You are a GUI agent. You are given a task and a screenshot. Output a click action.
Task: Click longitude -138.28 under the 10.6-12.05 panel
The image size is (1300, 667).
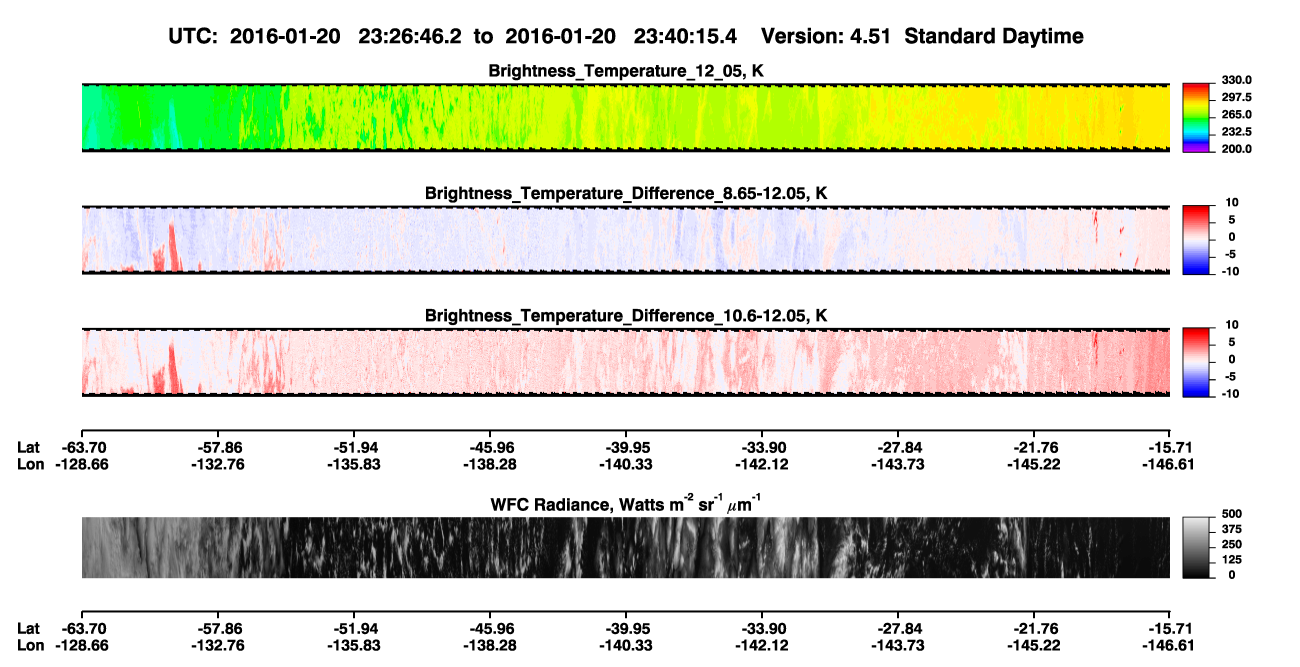(490, 464)
